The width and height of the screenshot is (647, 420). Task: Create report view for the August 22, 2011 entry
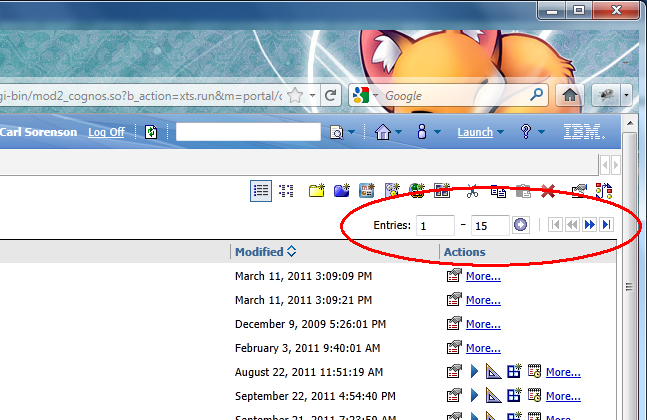pyautogui.click(x=514, y=371)
